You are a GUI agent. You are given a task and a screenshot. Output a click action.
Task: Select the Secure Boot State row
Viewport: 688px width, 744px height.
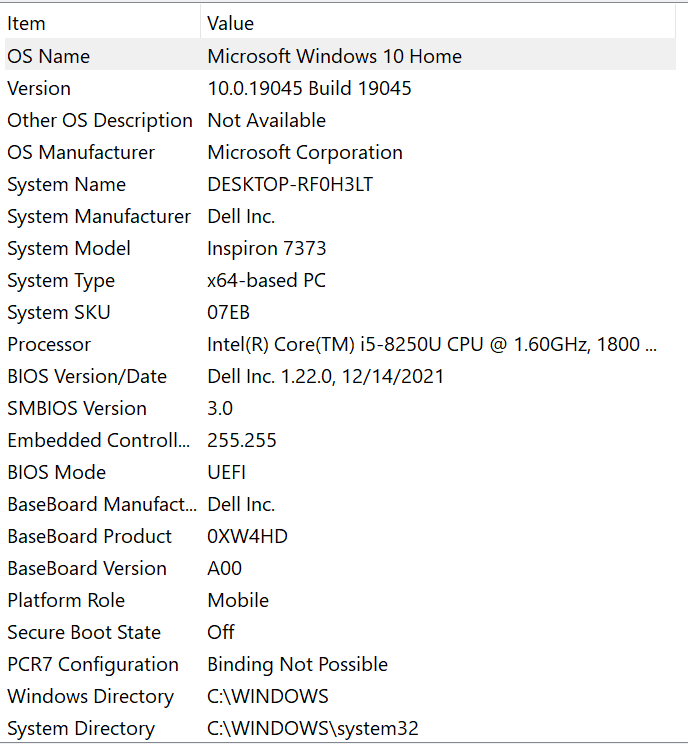pyautogui.click(x=340, y=632)
